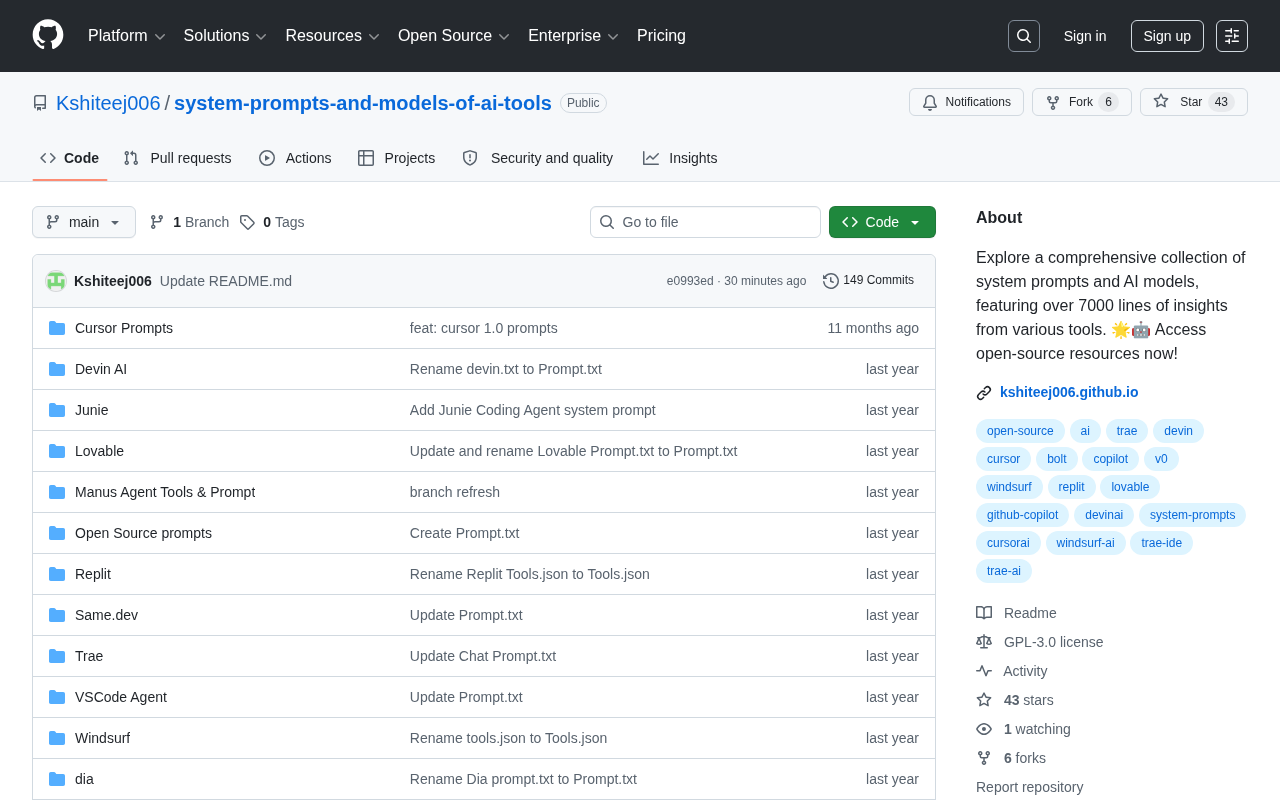Click the folder icon beside Same.dev
This screenshot has width=1280, height=800.
click(x=57, y=615)
